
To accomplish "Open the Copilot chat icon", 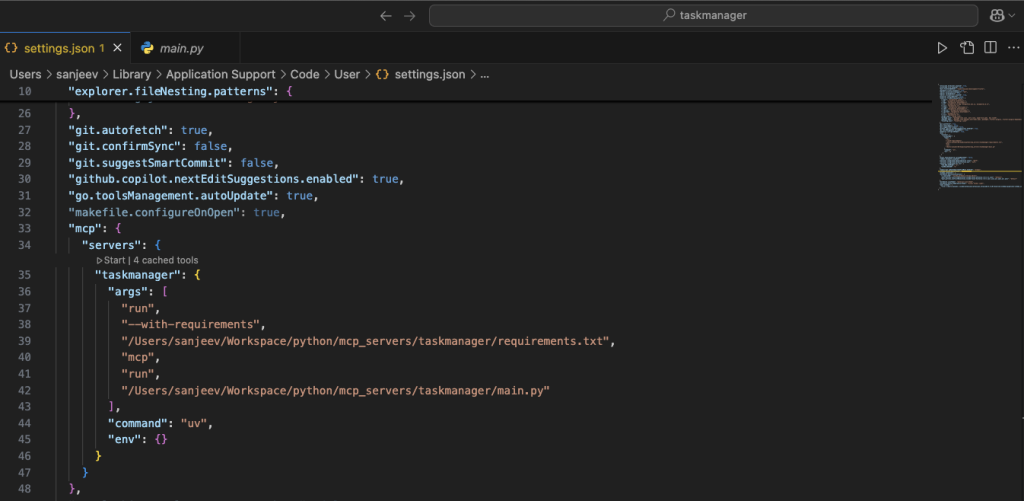I will click(997, 16).
